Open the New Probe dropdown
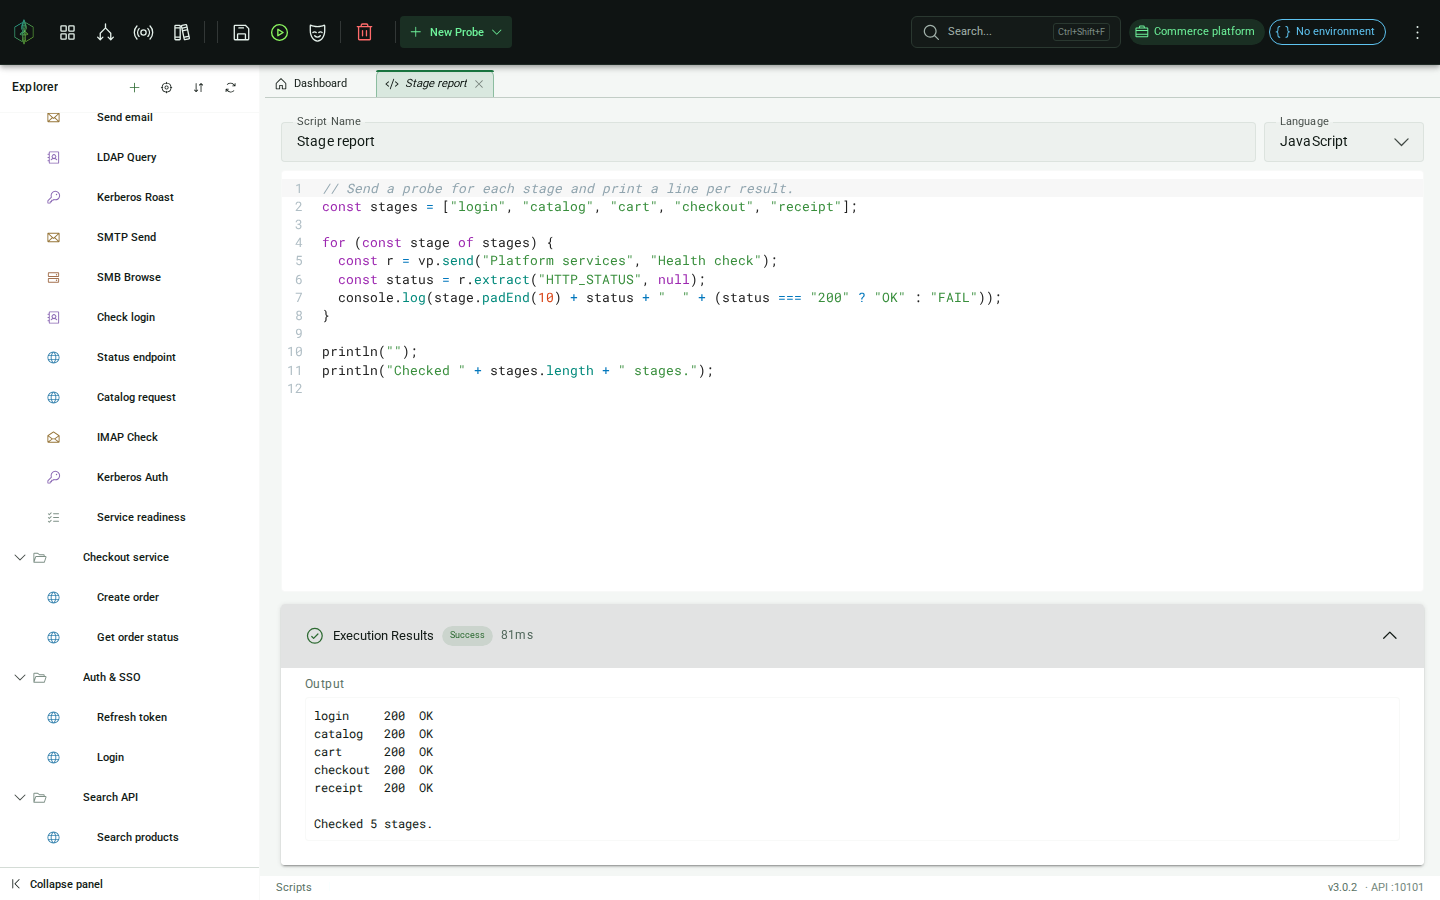The image size is (1440, 900). click(456, 32)
